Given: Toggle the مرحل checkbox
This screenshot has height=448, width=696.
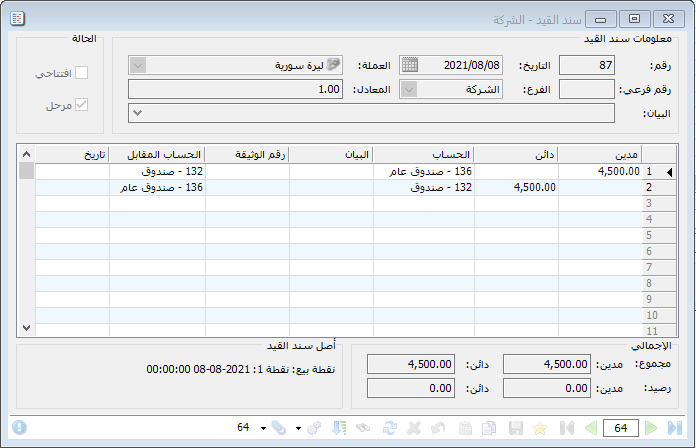Looking at the screenshot, I should point(81,105).
